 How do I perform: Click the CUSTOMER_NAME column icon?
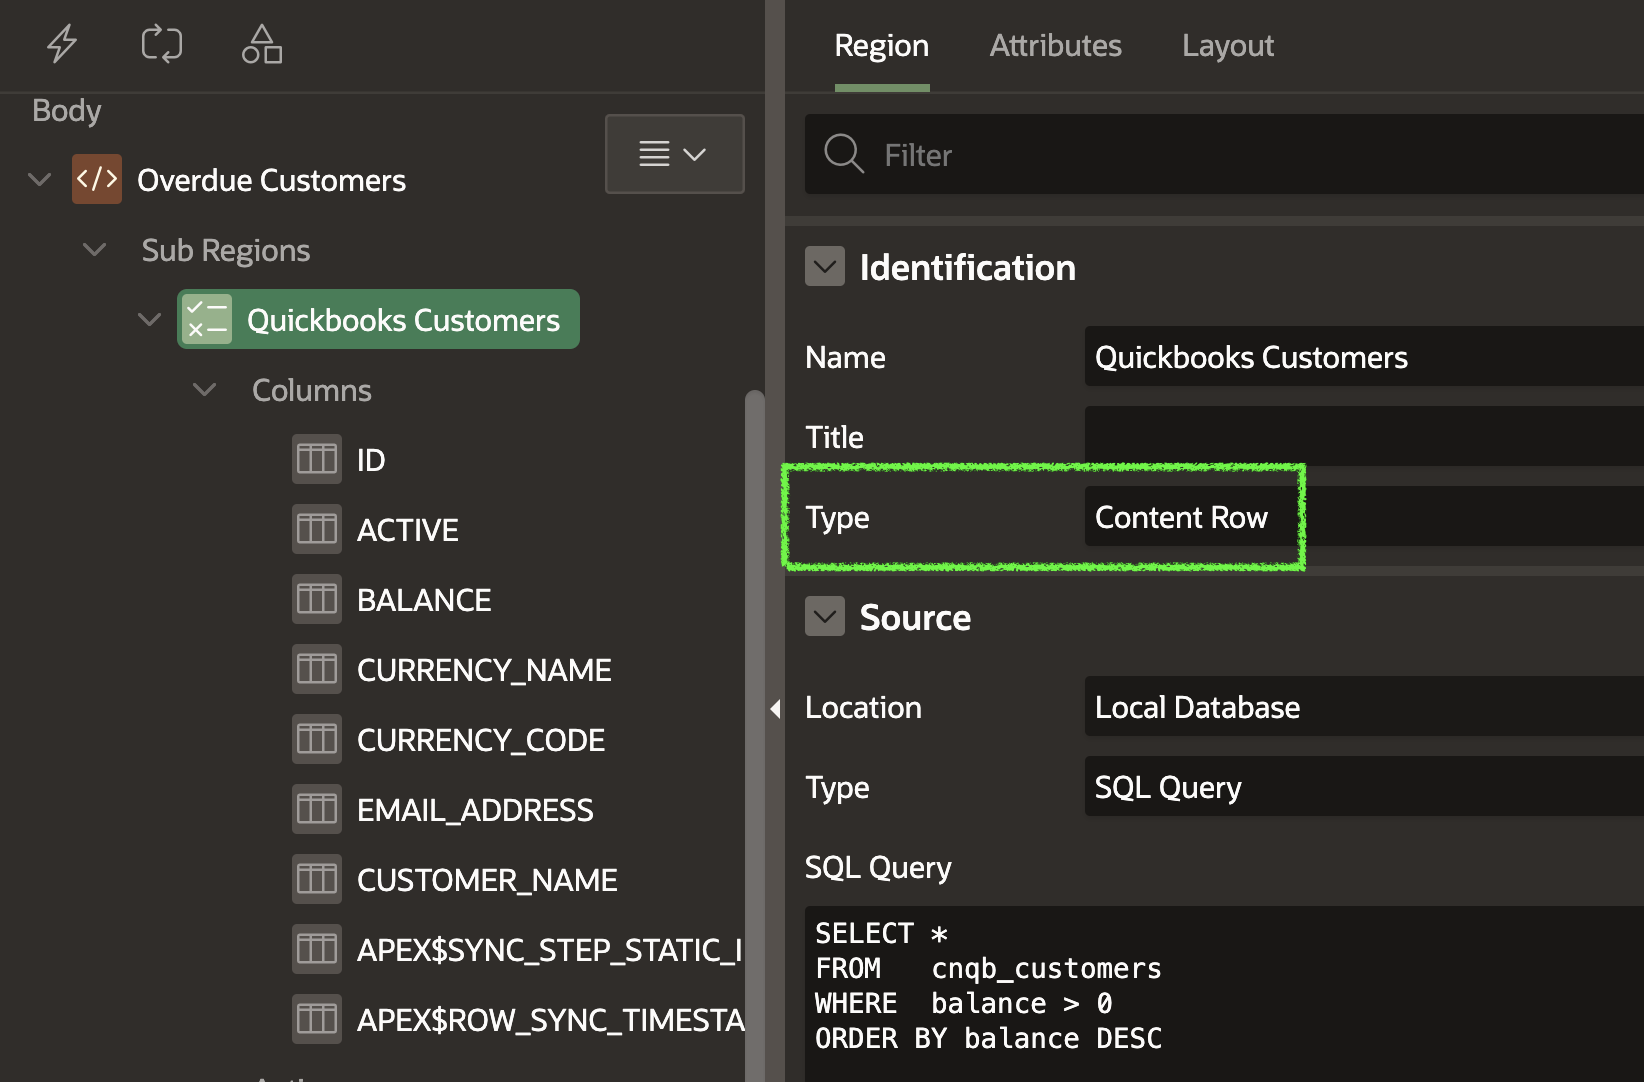click(317, 879)
